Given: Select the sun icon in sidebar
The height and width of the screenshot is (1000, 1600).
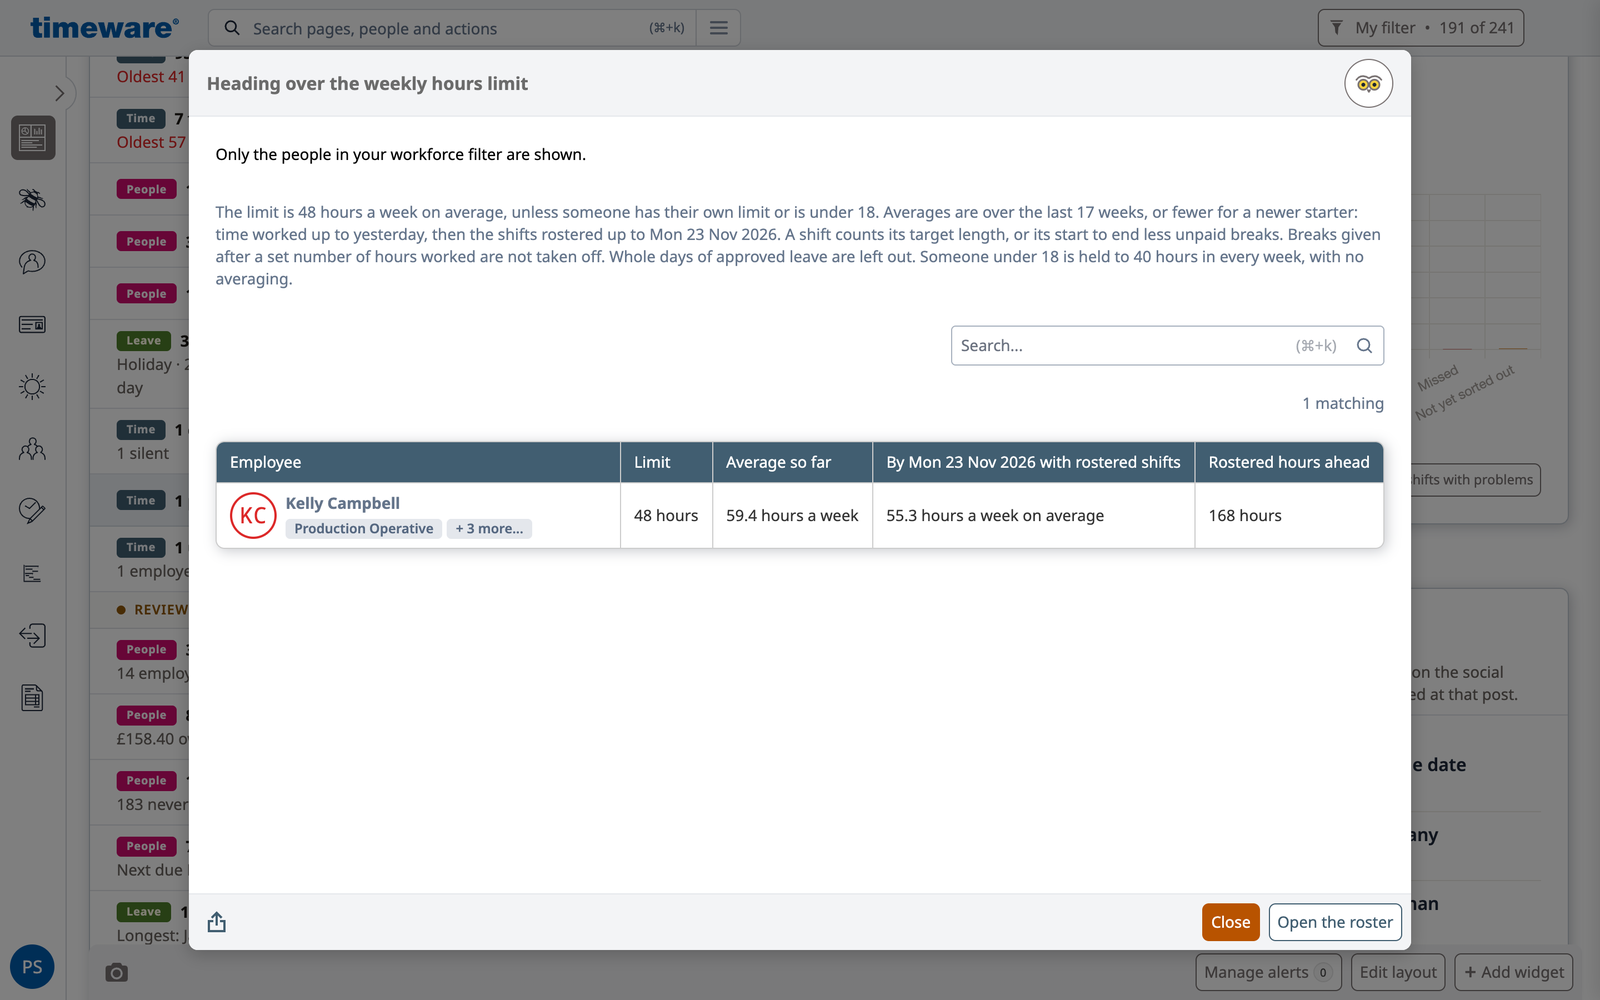Looking at the screenshot, I should click(x=33, y=386).
